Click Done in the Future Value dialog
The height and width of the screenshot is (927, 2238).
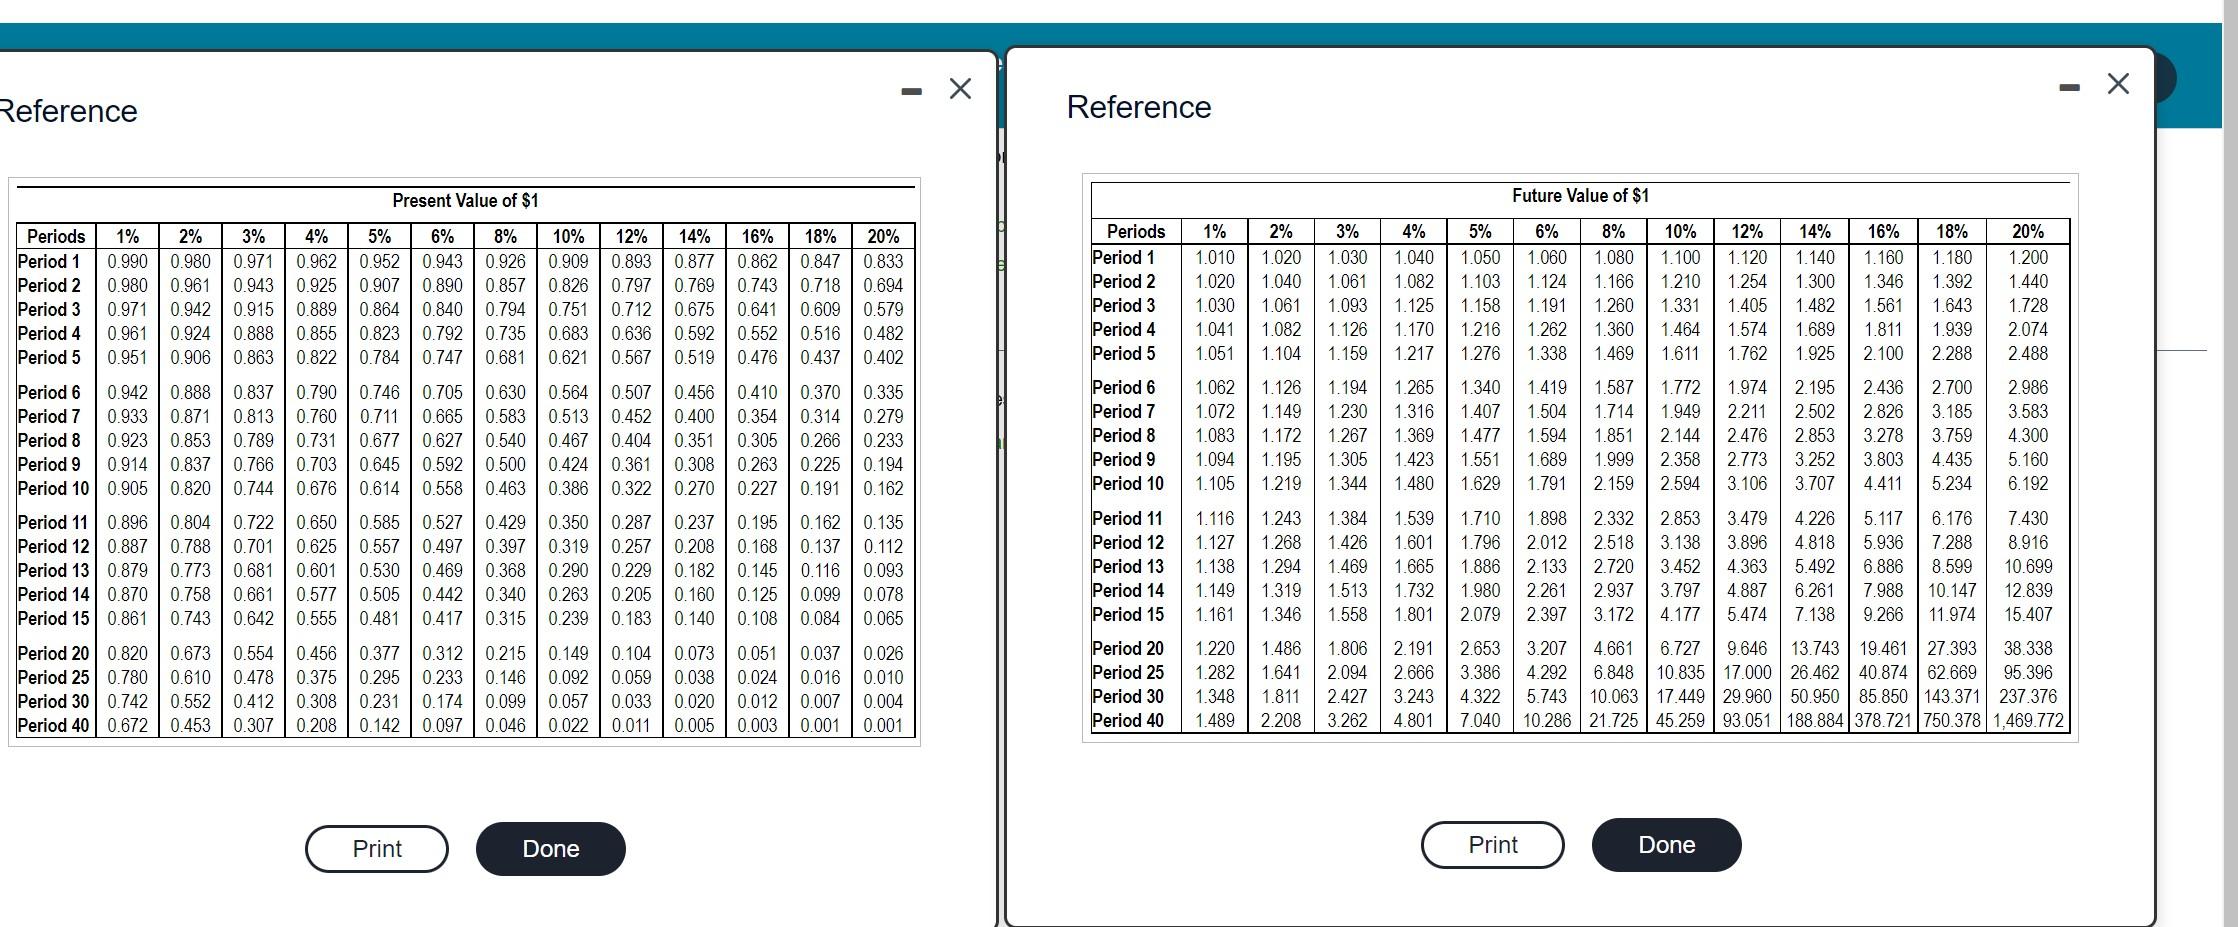(1667, 845)
